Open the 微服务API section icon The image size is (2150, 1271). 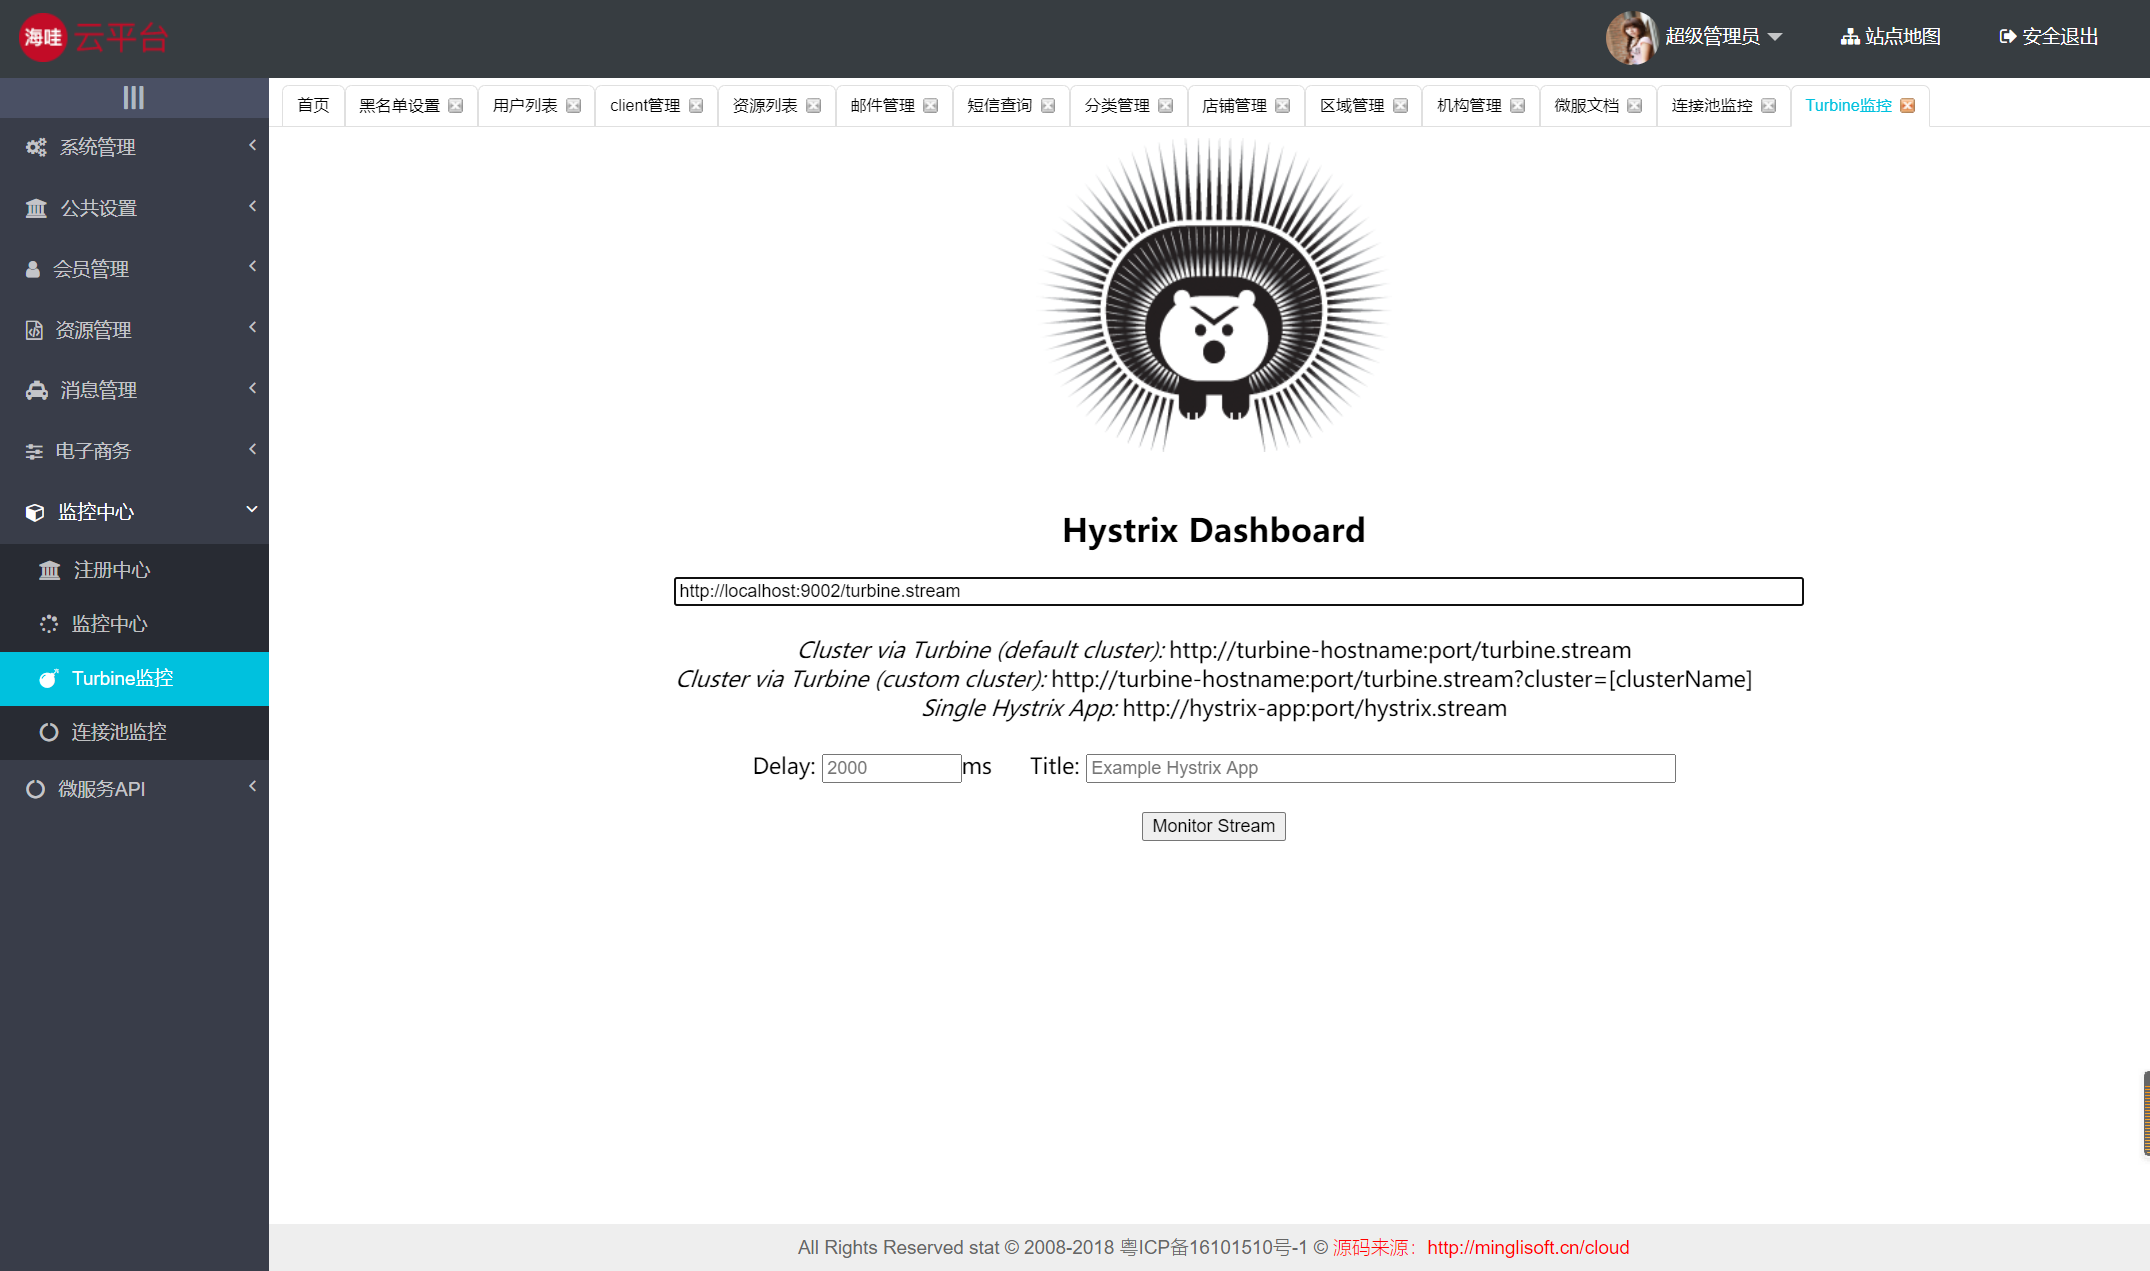tap(36, 788)
